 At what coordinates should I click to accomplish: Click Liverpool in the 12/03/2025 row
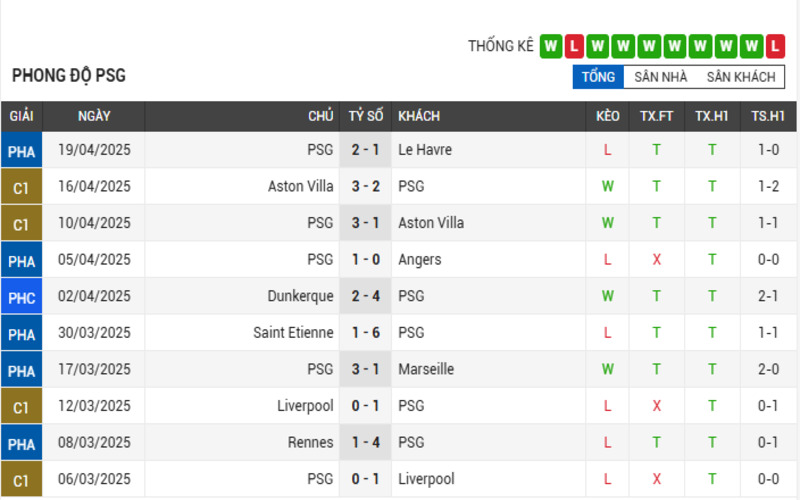[305, 406]
